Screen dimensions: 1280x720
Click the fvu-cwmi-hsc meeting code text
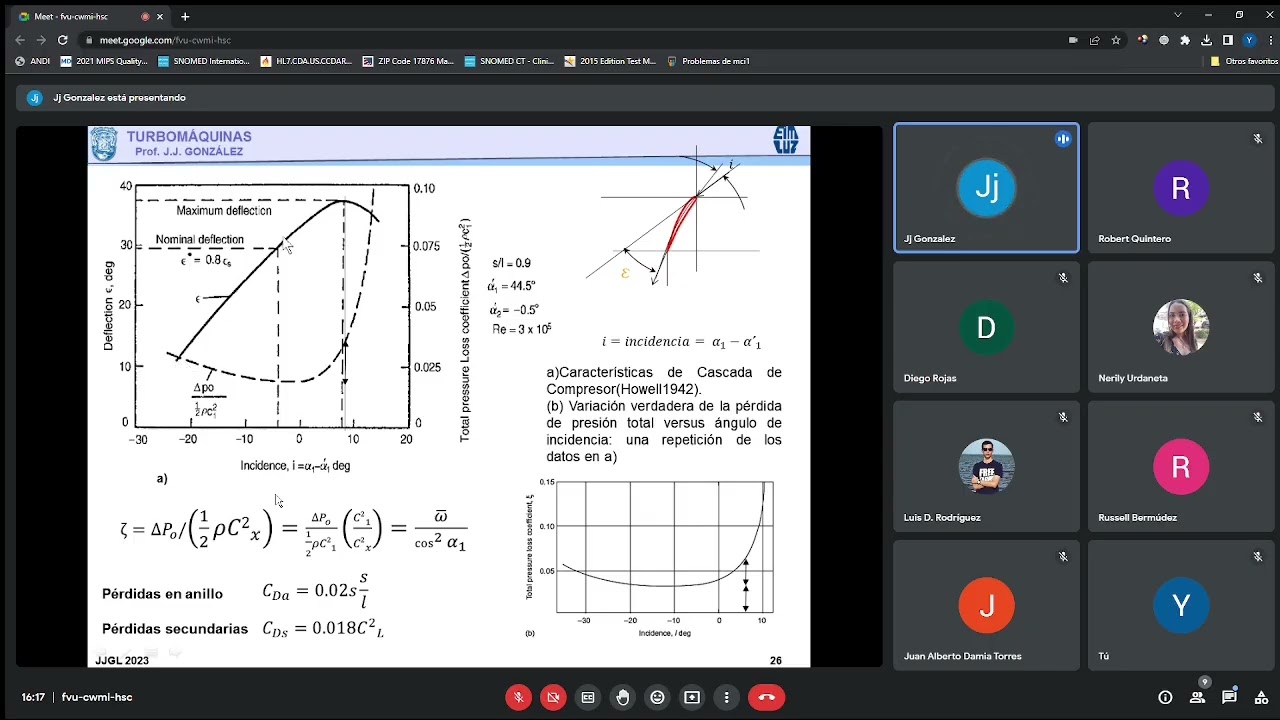pyautogui.click(x=97, y=697)
